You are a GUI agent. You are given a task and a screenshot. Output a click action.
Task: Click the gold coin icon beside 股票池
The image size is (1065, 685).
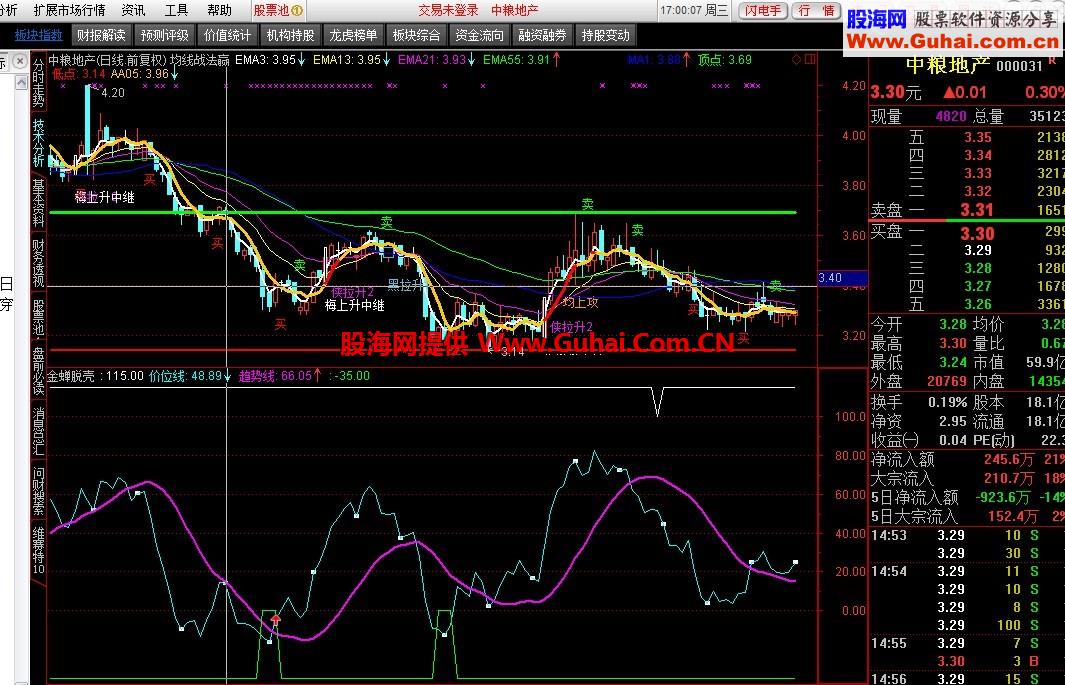pos(297,11)
